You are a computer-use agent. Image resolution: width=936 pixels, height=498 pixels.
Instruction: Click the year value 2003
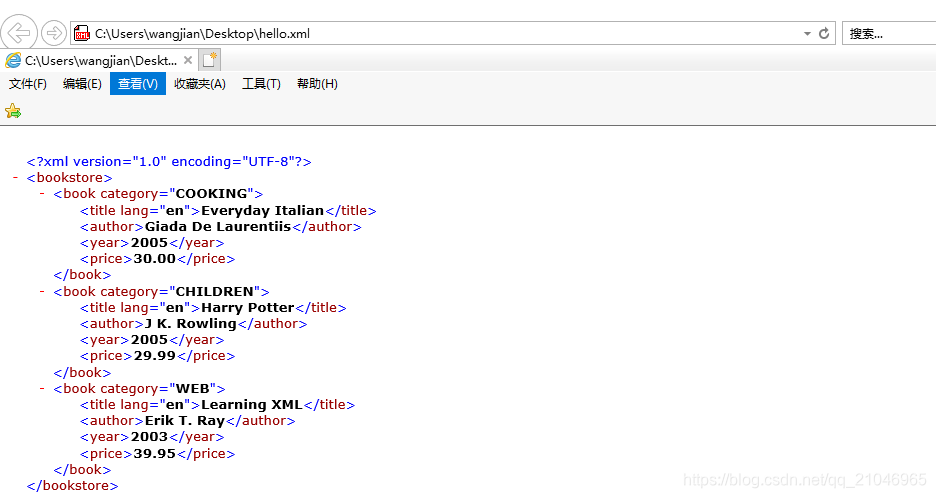coord(149,437)
